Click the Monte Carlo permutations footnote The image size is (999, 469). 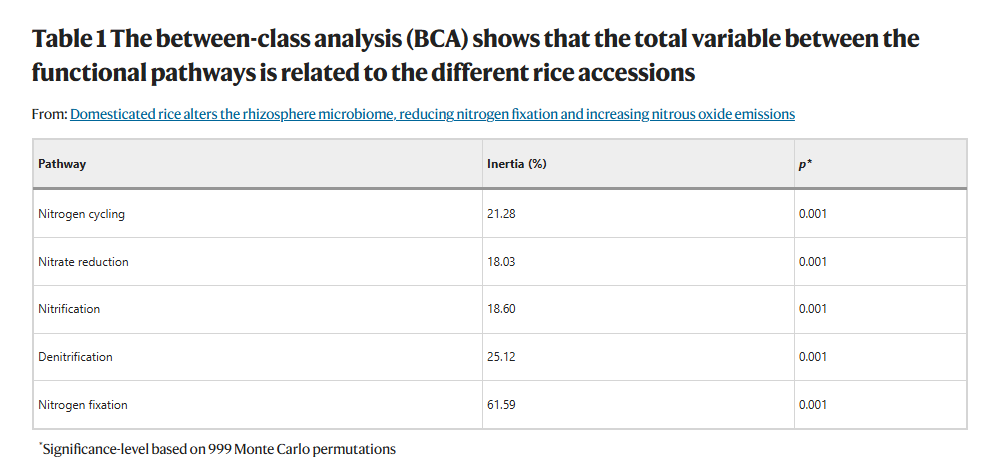[217, 449]
